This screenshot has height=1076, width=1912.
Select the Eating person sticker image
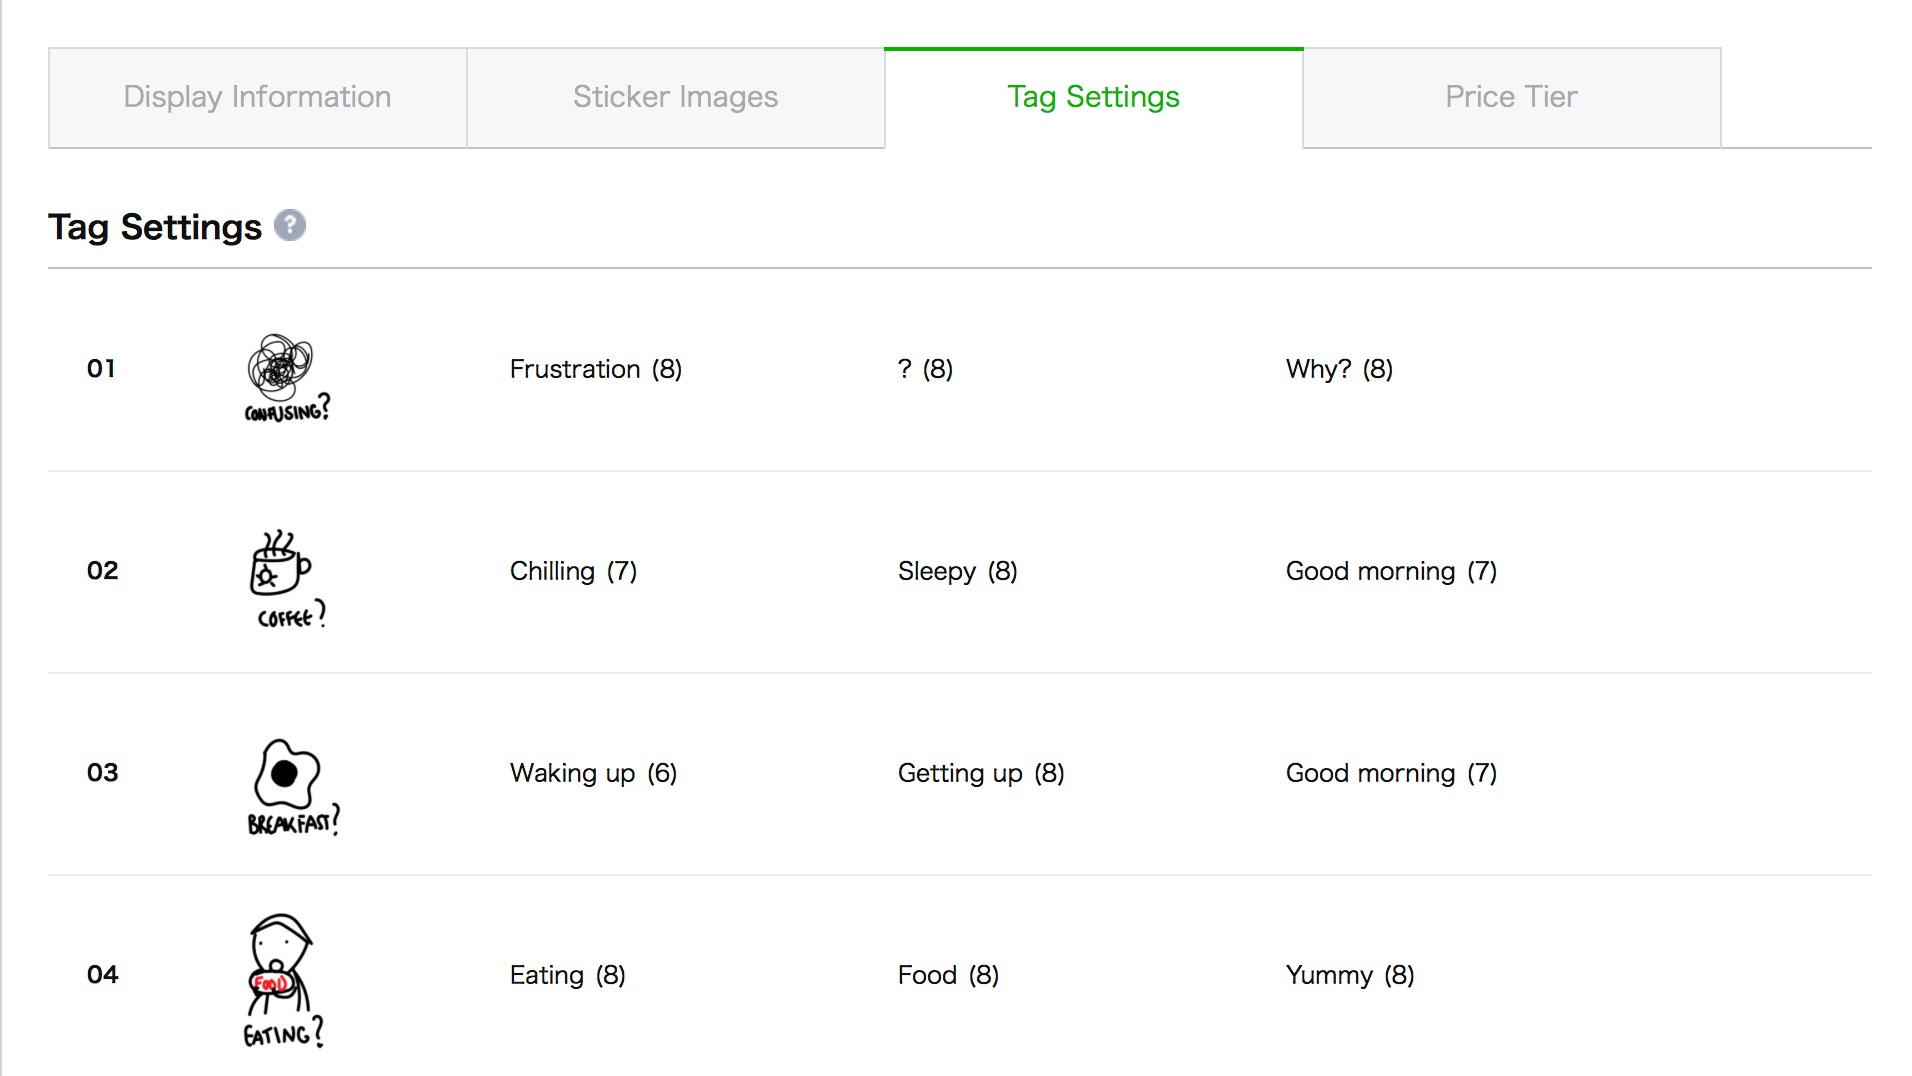pos(284,980)
